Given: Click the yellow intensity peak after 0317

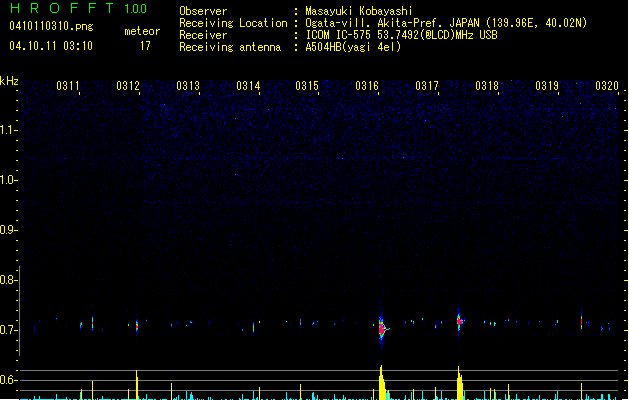Looking at the screenshot, I should 460,383.
